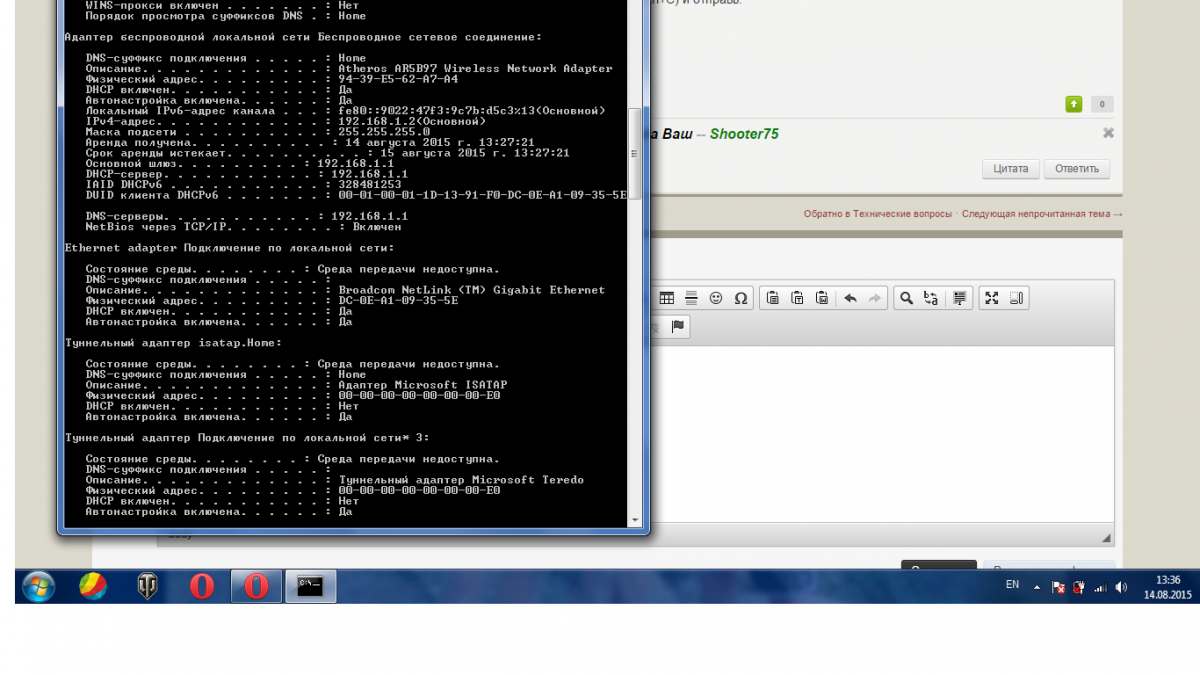This screenshot has height=675, width=1200.
Task: Click the paste as plain text icon
Action: tap(797, 298)
